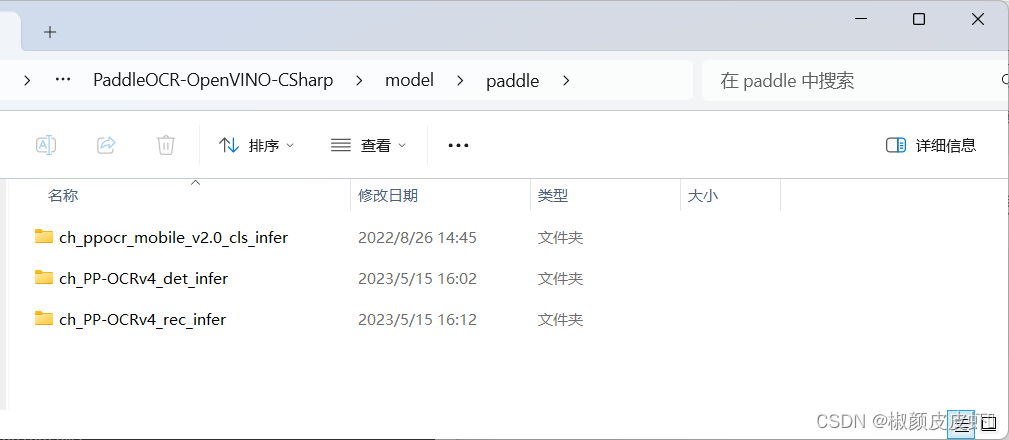This screenshot has width=1009, height=440.
Task: Open a new tab with plus button
Action: (50, 32)
